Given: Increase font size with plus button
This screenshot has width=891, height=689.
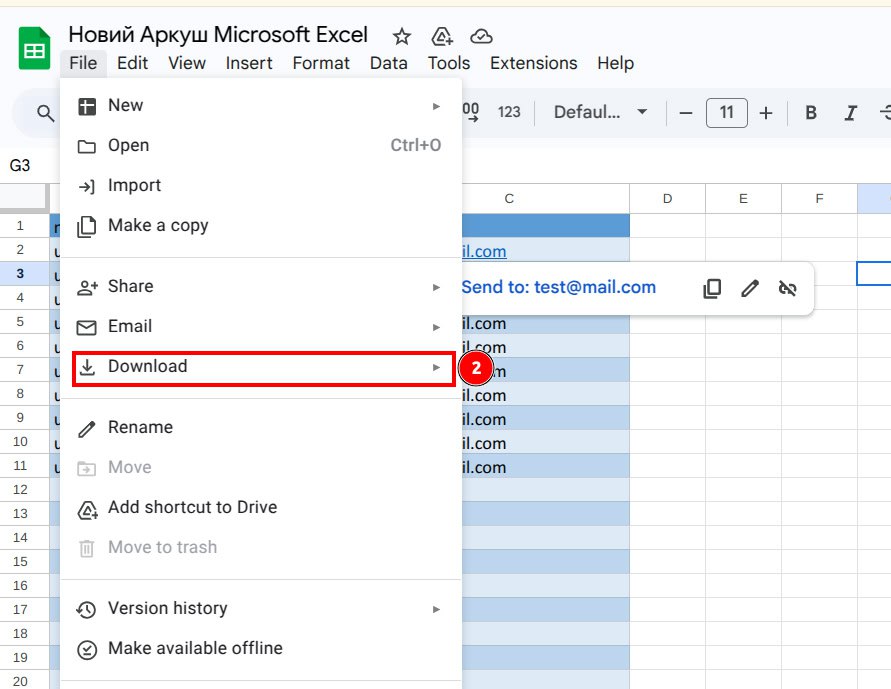Looking at the screenshot, I should click(x=765, y=113).
